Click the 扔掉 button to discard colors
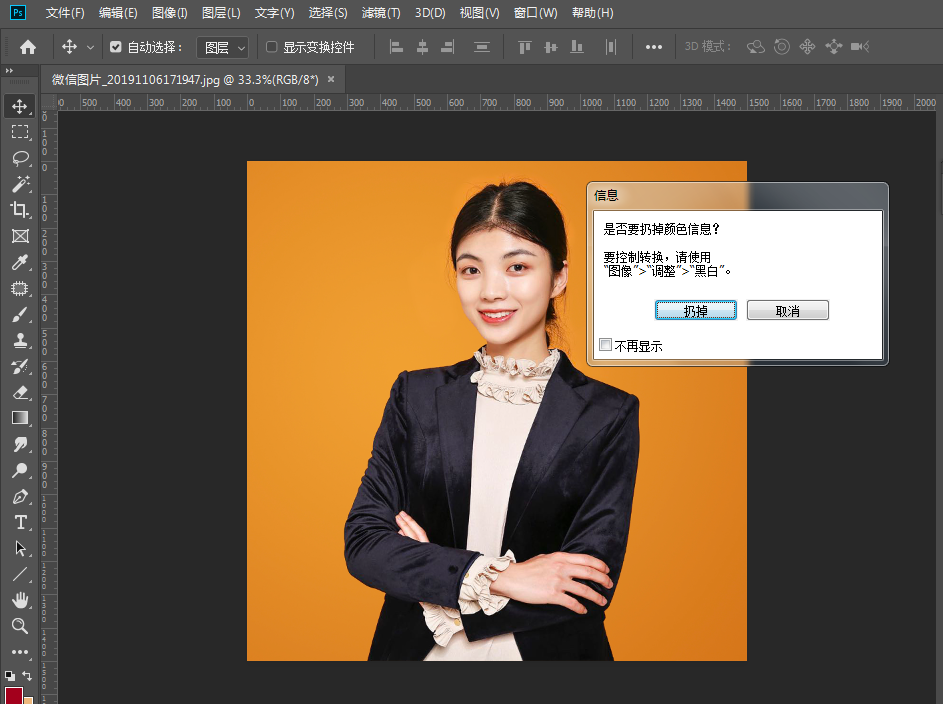 (x=695, y=310)
